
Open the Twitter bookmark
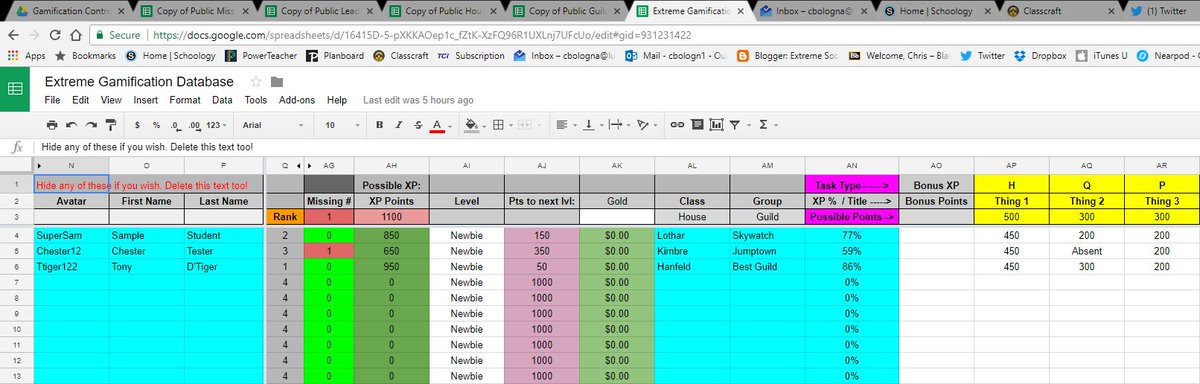point(982,56)
